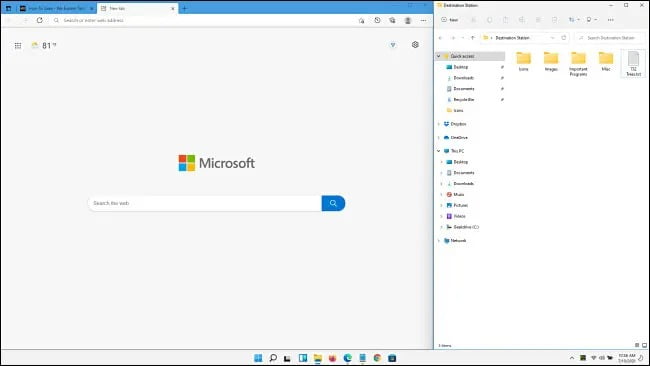Open the browser History icon

(x=377, y=20)
